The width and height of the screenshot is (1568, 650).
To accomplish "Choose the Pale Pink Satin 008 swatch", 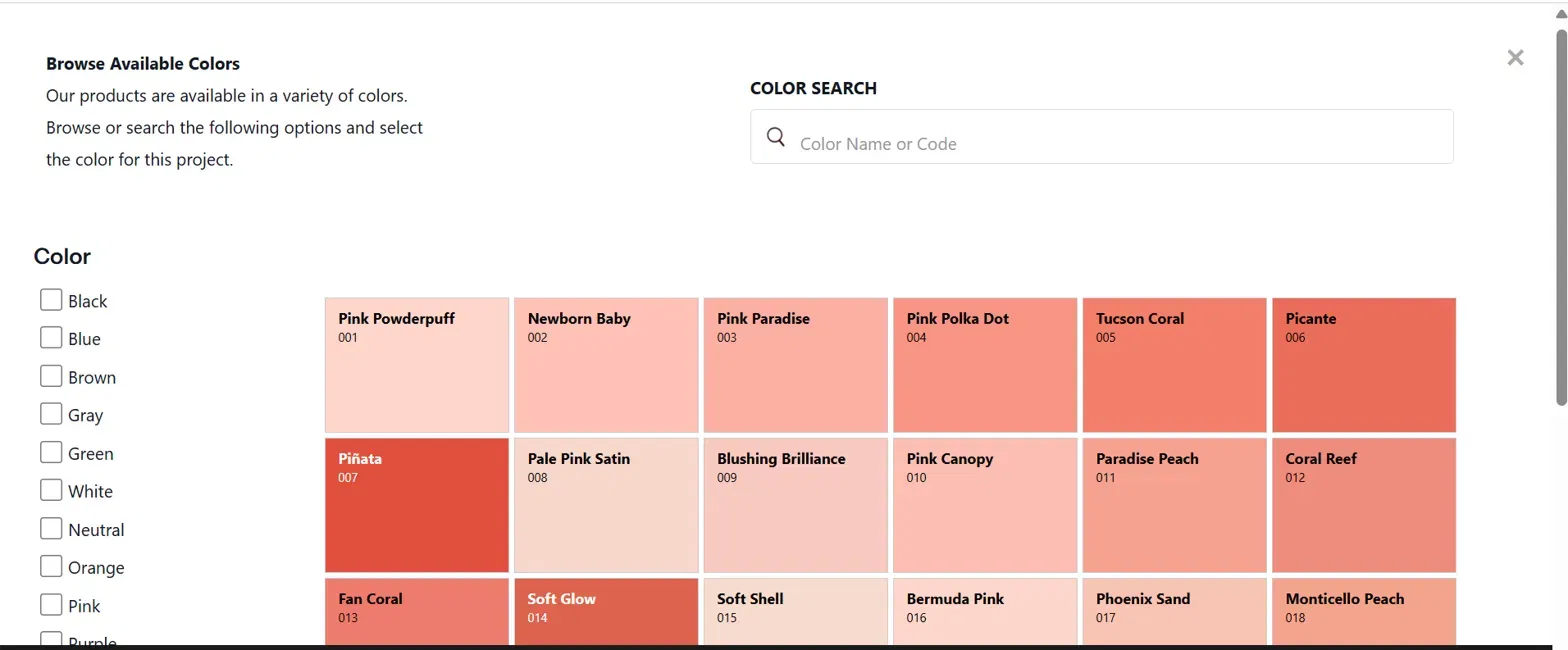I will click(x=606, y=505).
